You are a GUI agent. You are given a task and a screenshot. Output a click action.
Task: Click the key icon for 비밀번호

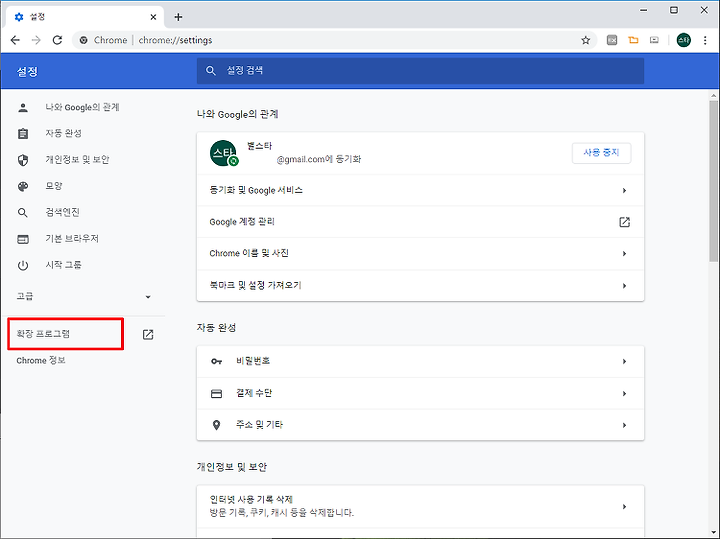click(216, 361)
